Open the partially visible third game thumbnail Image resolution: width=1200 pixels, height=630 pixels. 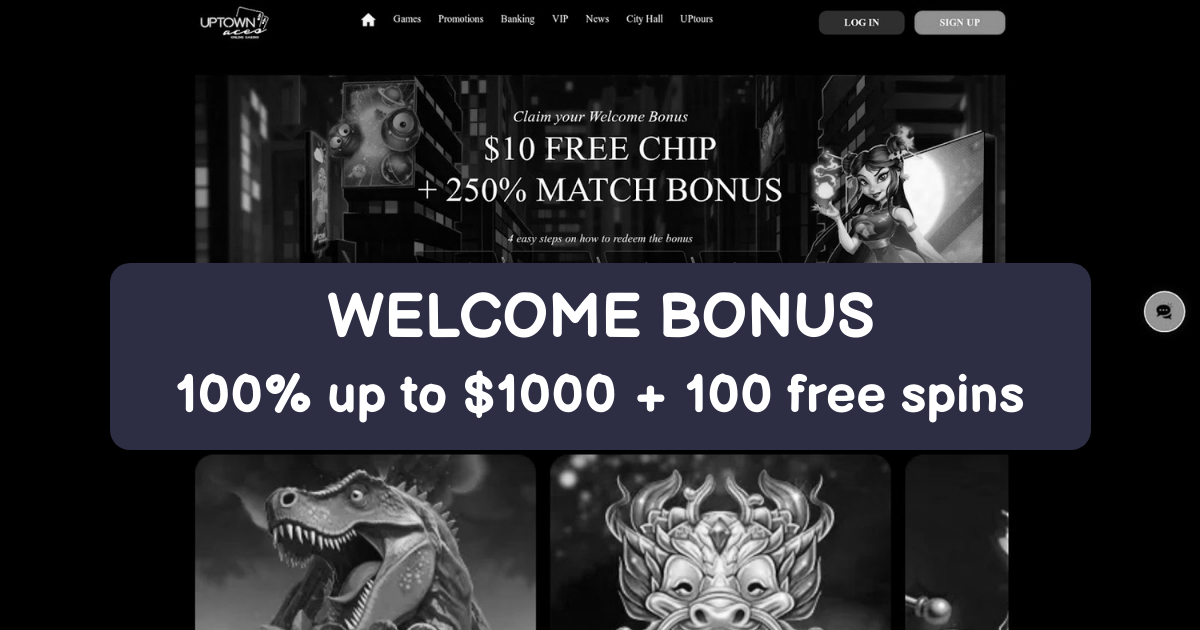tap(956, 542)
